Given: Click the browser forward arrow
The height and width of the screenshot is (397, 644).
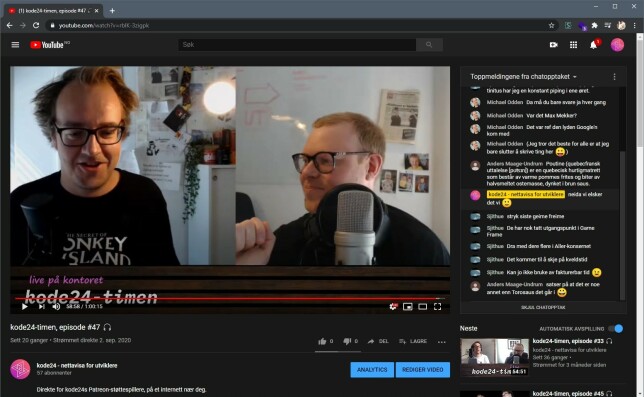Looking at the screenshot, I should click(23, 25).
